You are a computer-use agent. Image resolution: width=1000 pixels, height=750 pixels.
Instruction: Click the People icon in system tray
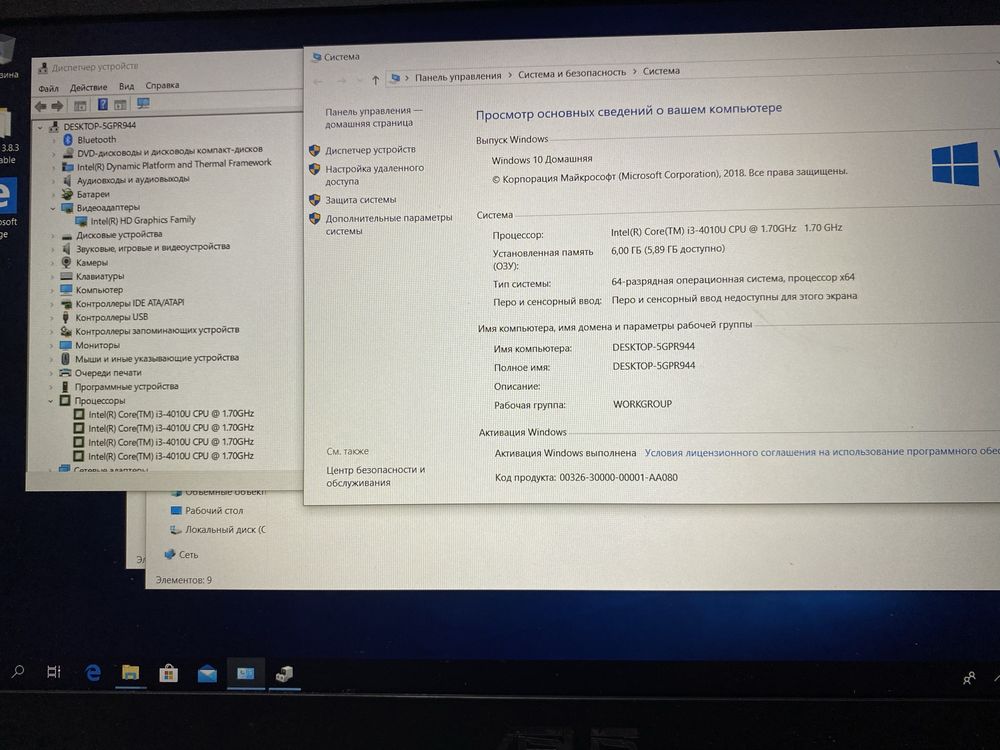[x=969, y=678]
